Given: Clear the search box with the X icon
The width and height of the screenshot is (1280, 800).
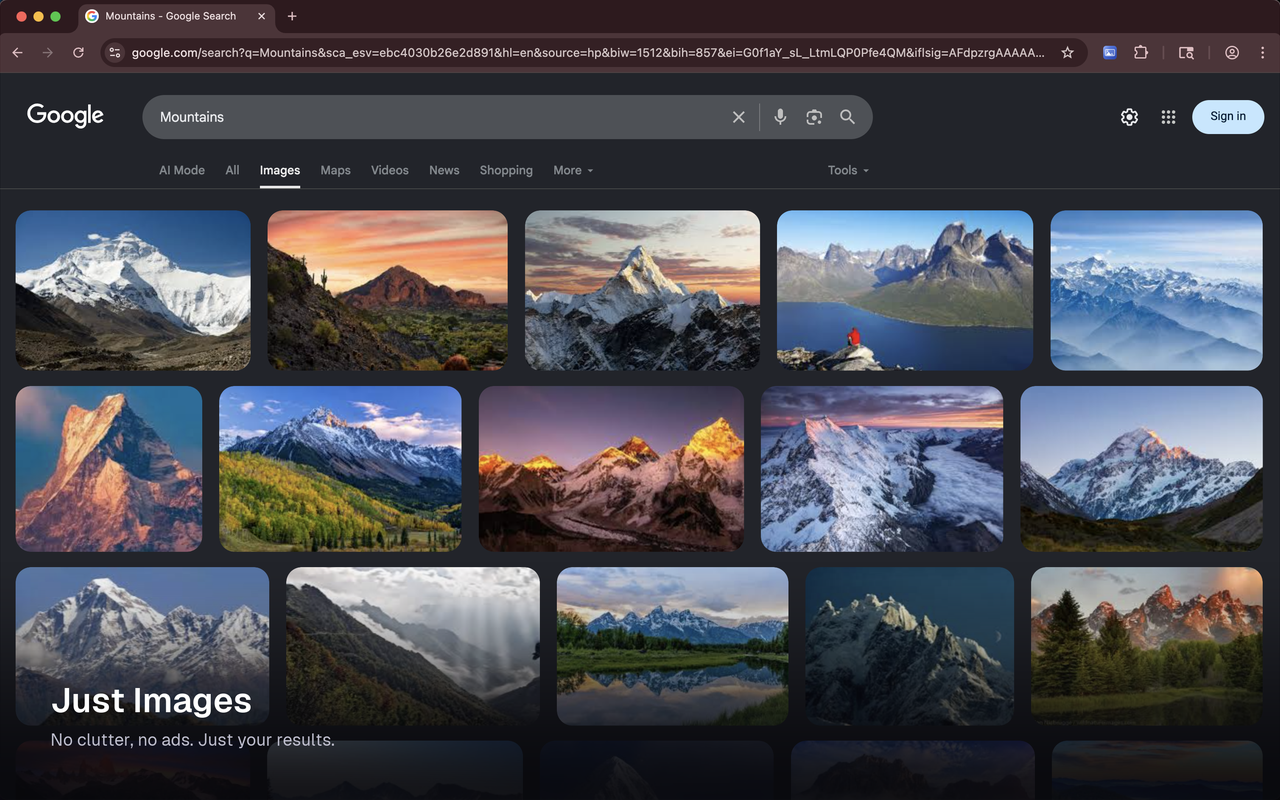Looking at the screenshot, I should (x=738, y=117).
